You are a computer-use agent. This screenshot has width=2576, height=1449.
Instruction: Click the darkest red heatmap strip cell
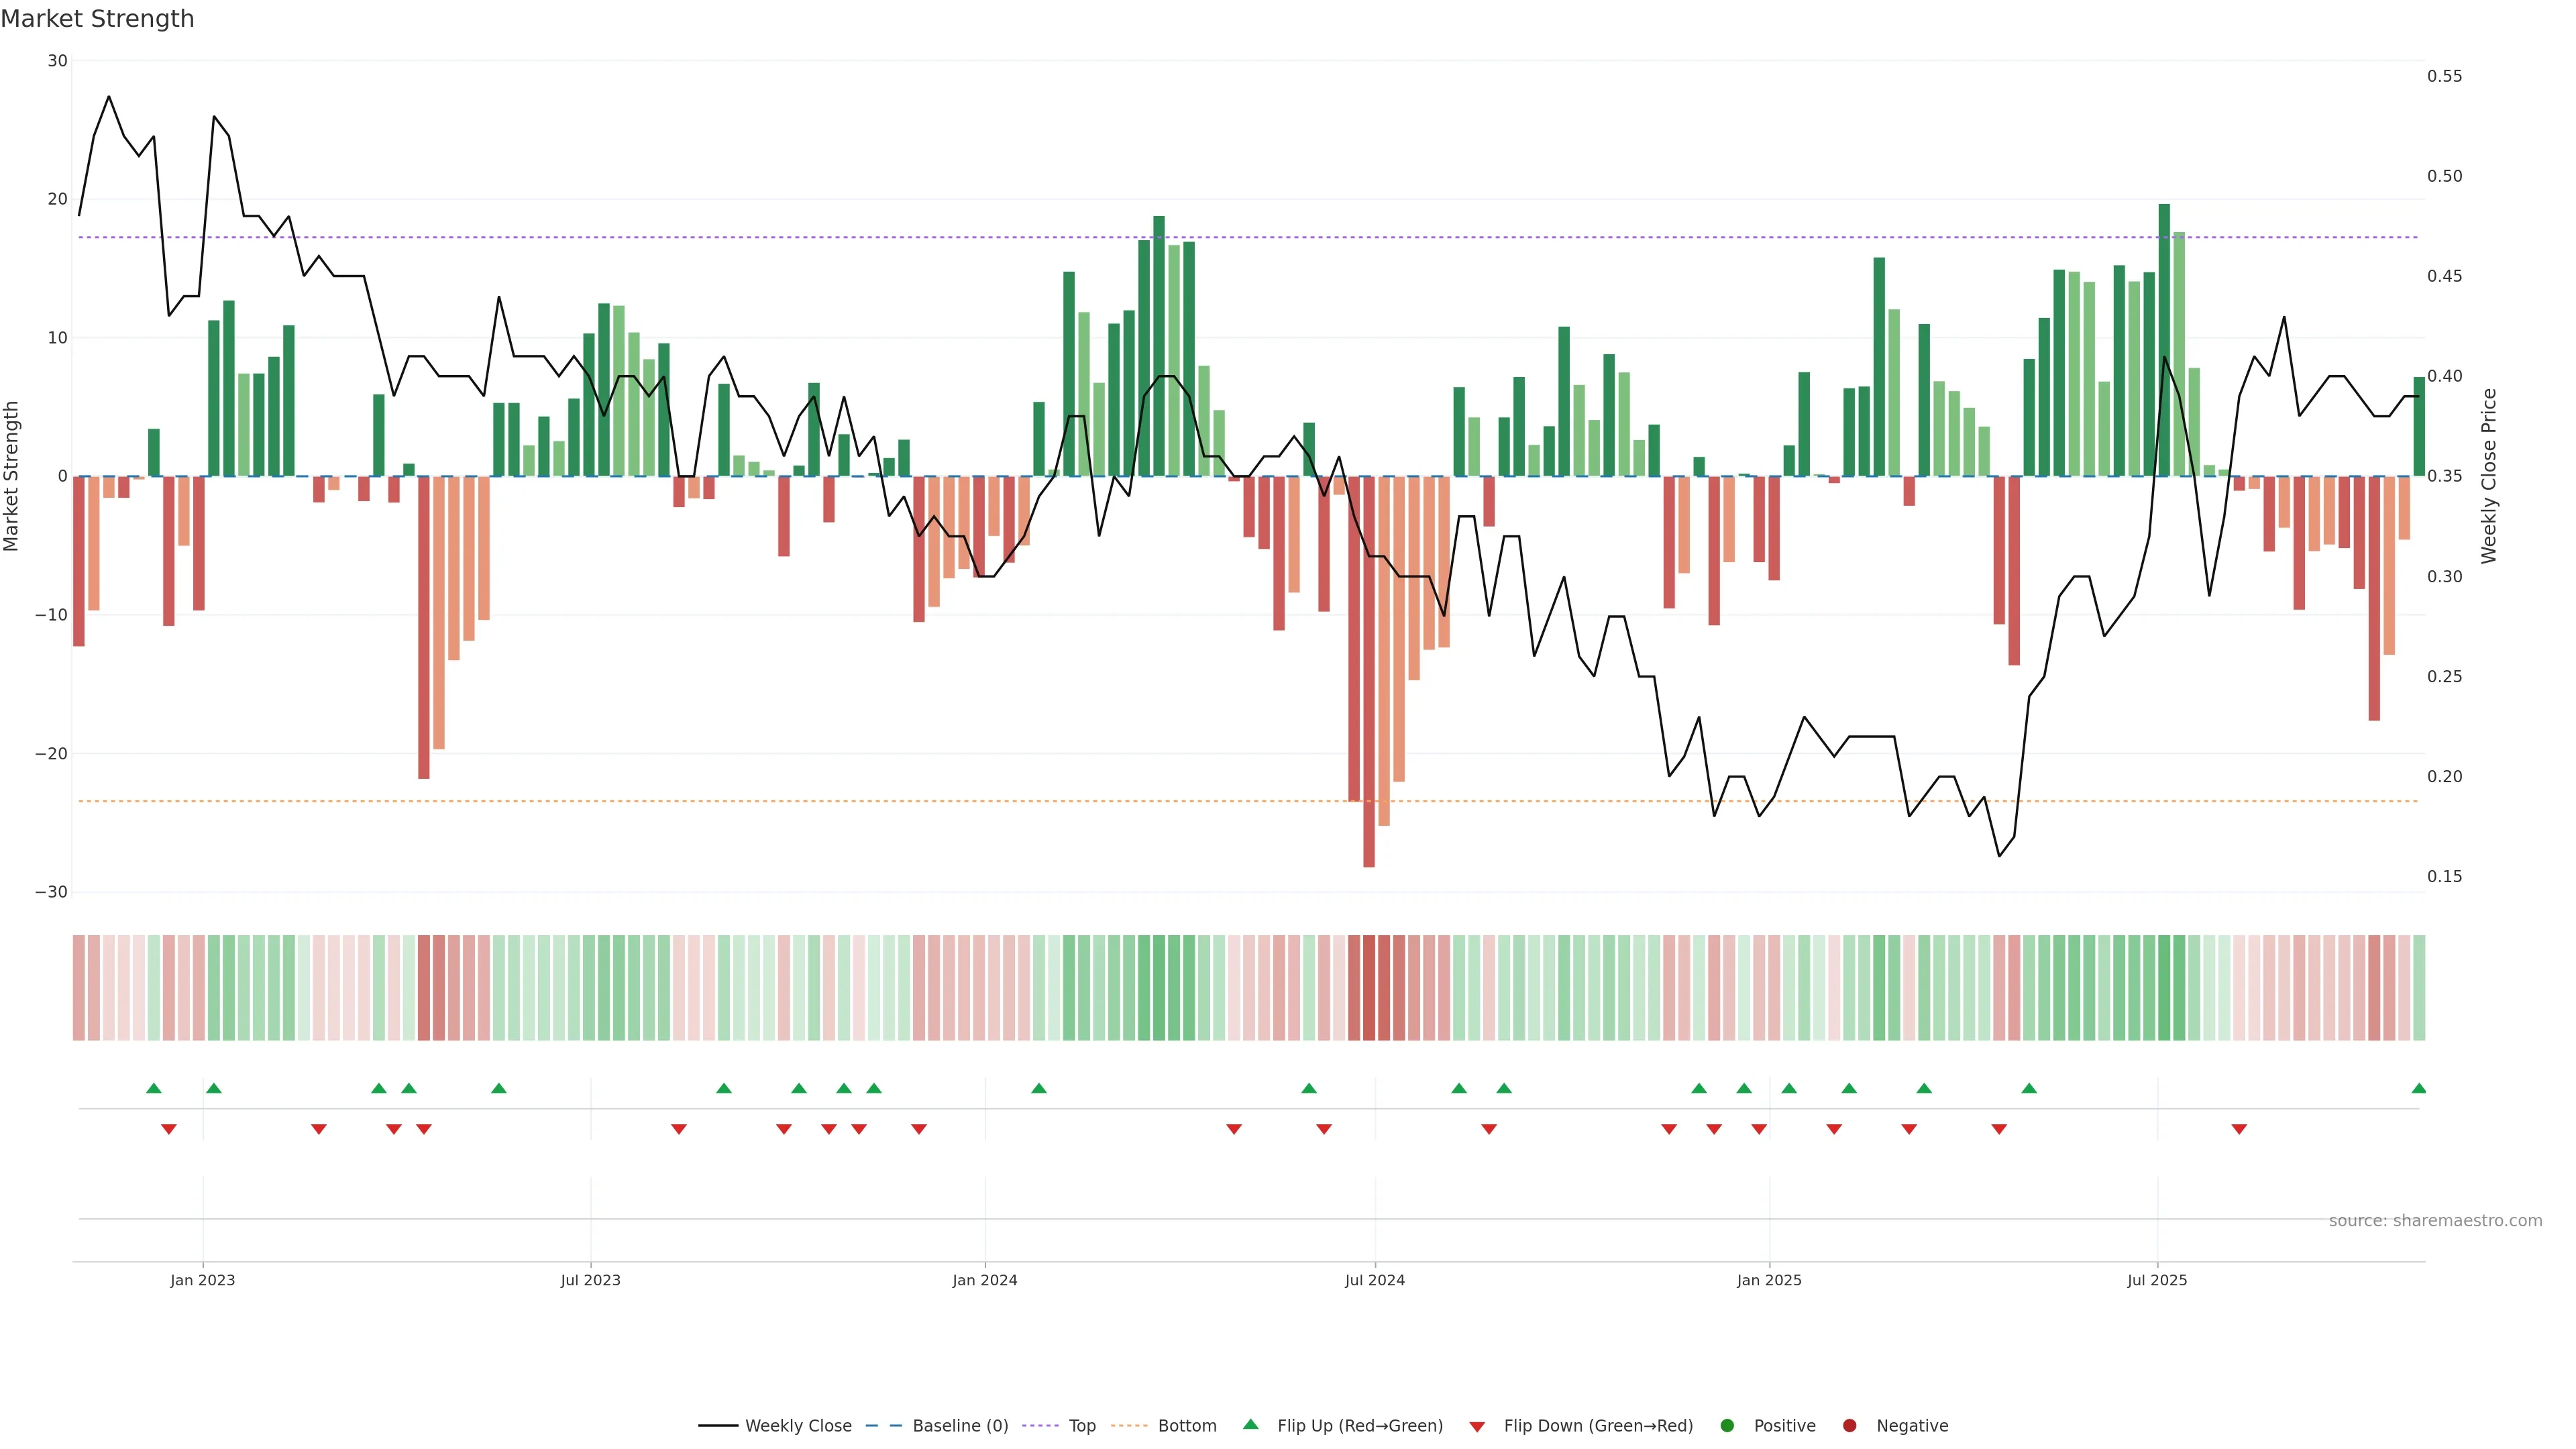[1369, 987]
